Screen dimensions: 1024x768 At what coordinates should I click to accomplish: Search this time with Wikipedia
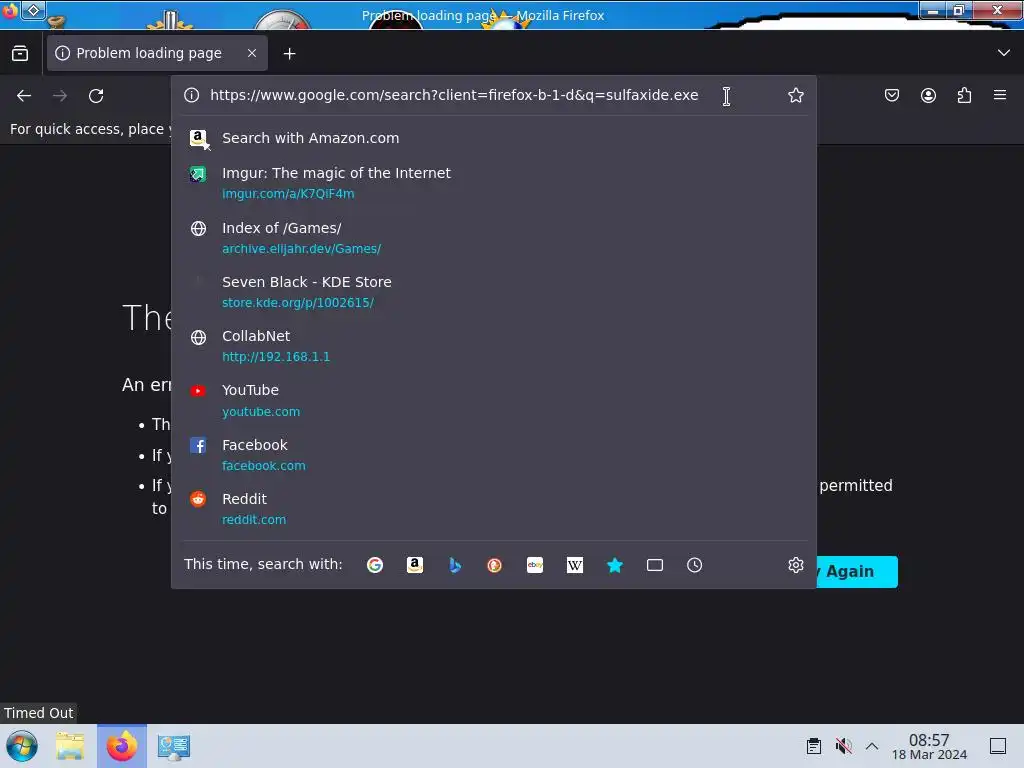(575, 565)
